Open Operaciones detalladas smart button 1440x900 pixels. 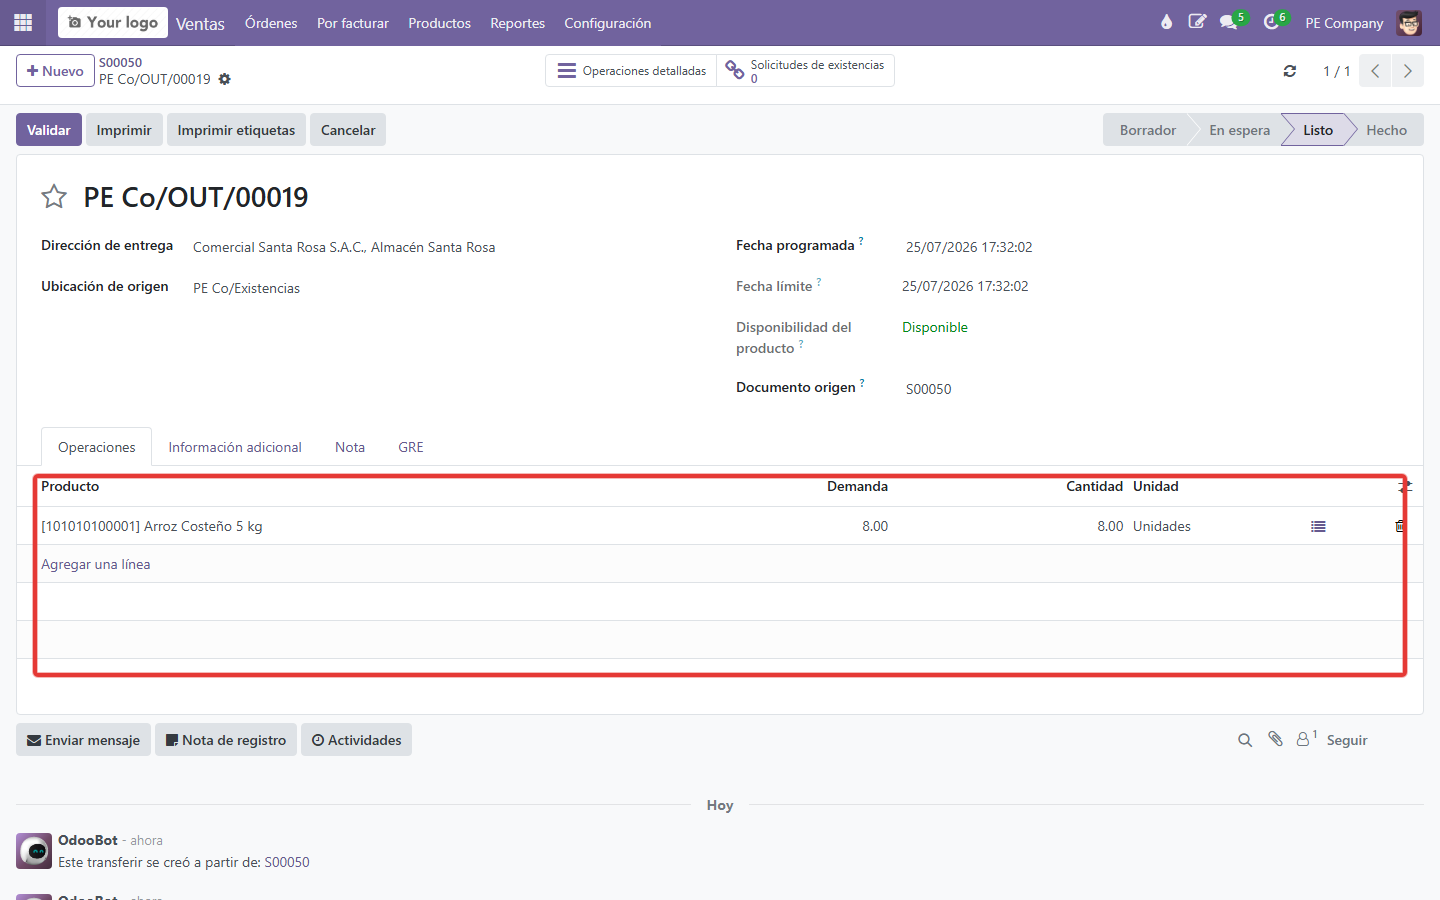coord(631,71)
